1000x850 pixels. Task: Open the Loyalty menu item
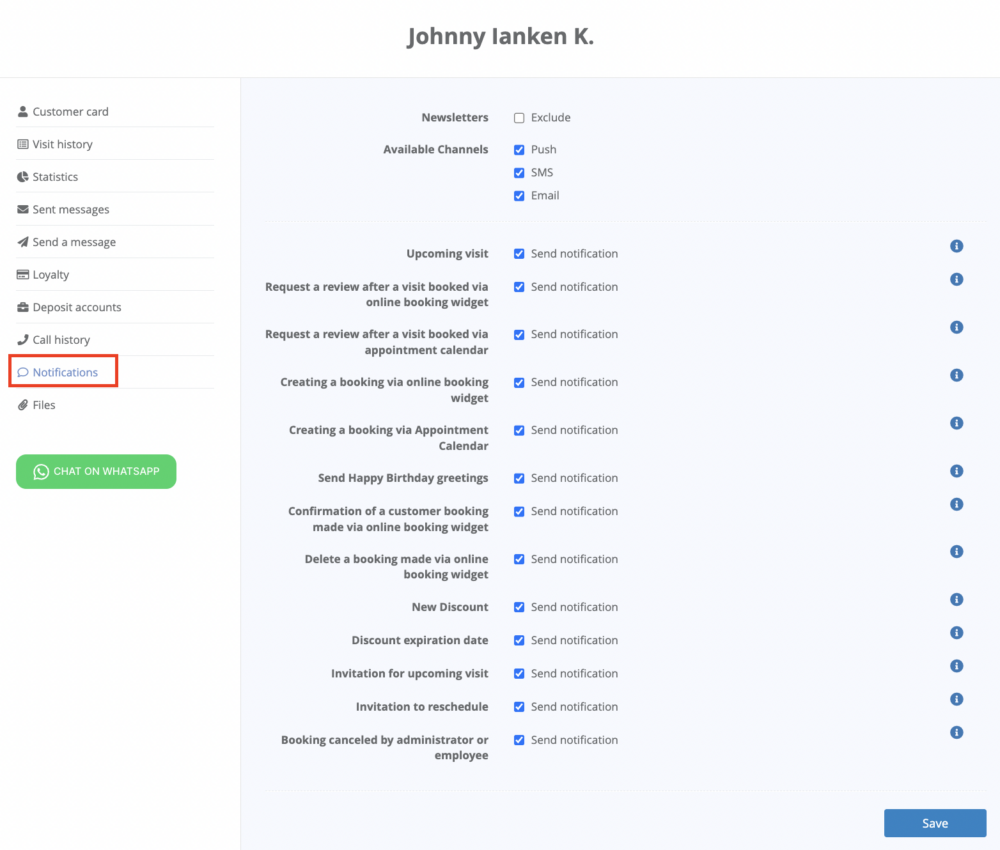pos(50,275)
